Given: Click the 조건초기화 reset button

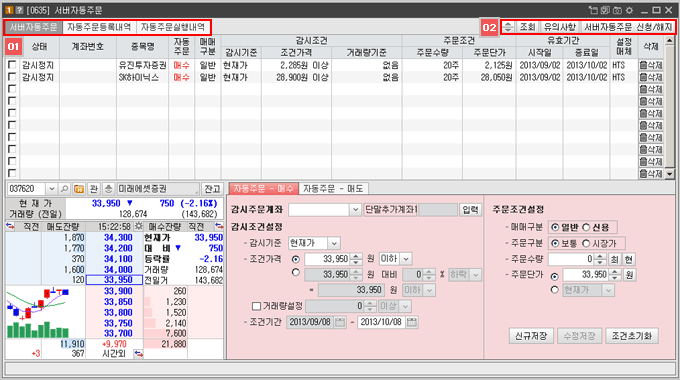Looking at the screenshot, I should coord(631,336).
